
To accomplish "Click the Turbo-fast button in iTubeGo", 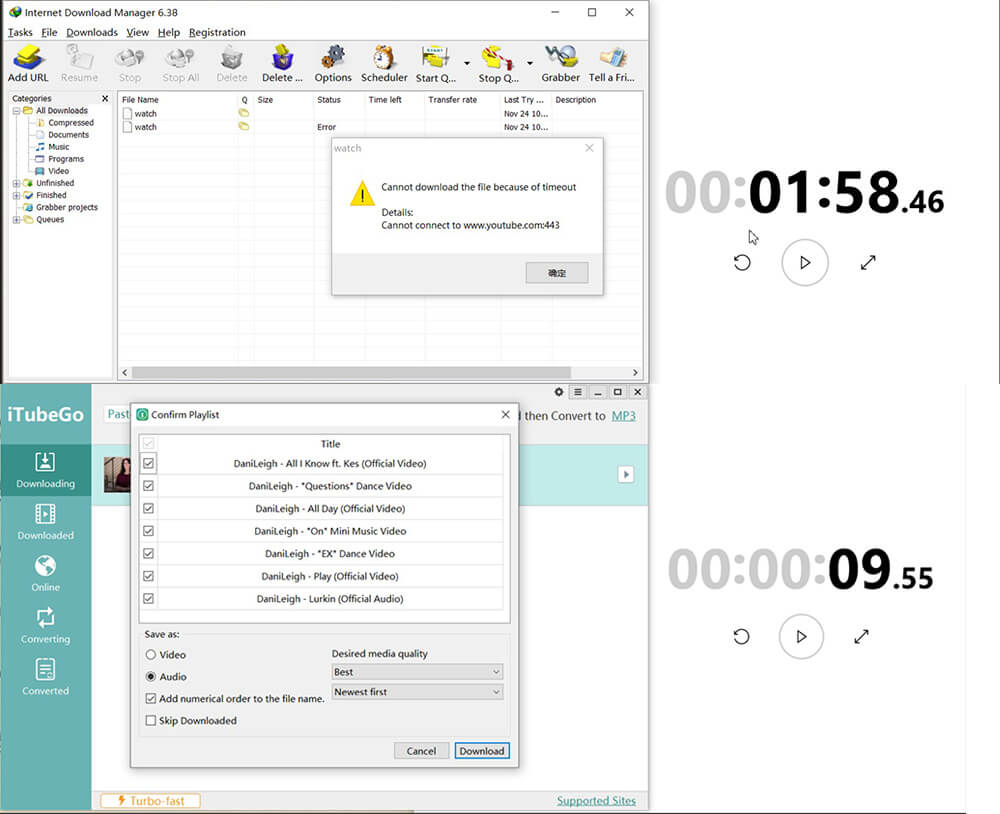I will pyautogui.click(x=150, y=800).
